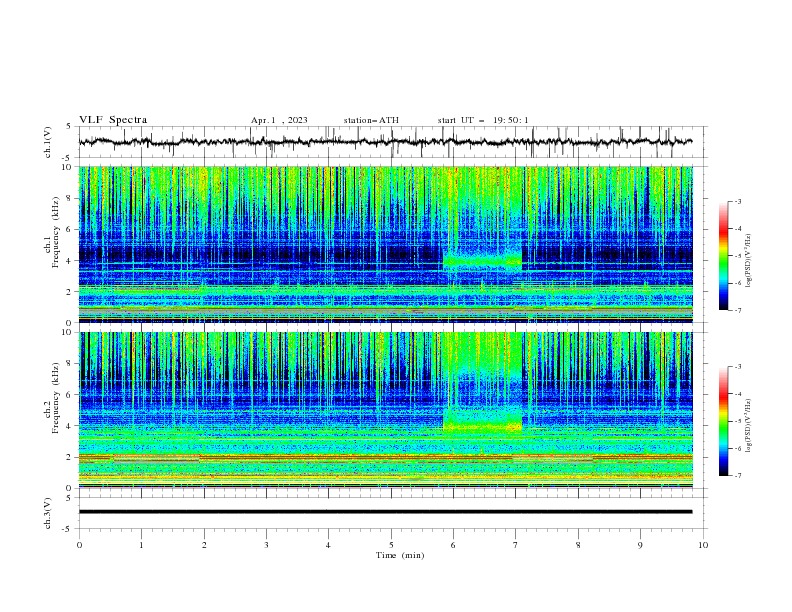Click the "VLF Spectra" plot title
The height and width of the screenshot is (612, 792).
pyautogui.click(x=113, y=120)
